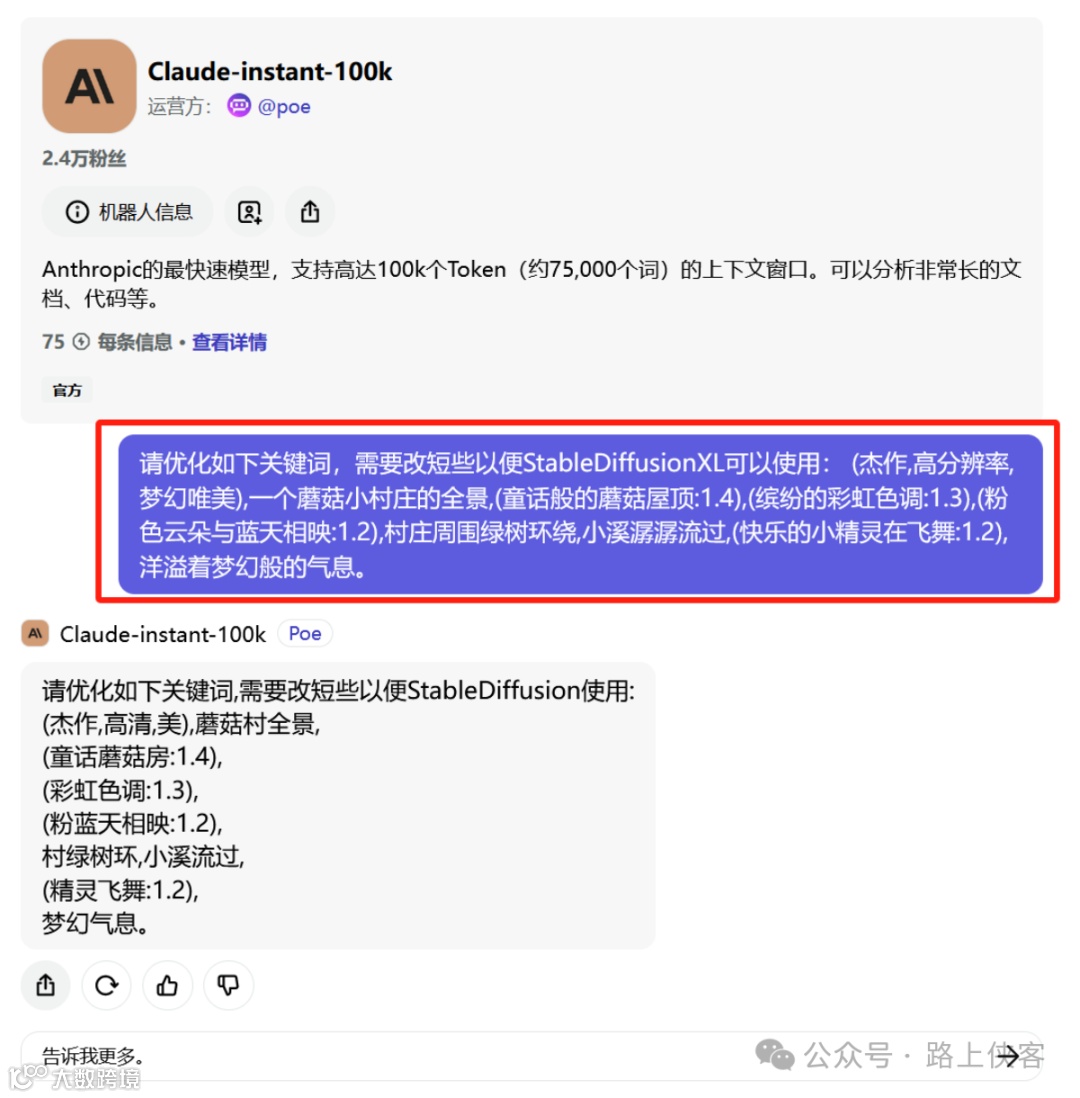1080x1098 pixels.
Task: Click the send arrow in the input box
Action: (1009, 1056)
